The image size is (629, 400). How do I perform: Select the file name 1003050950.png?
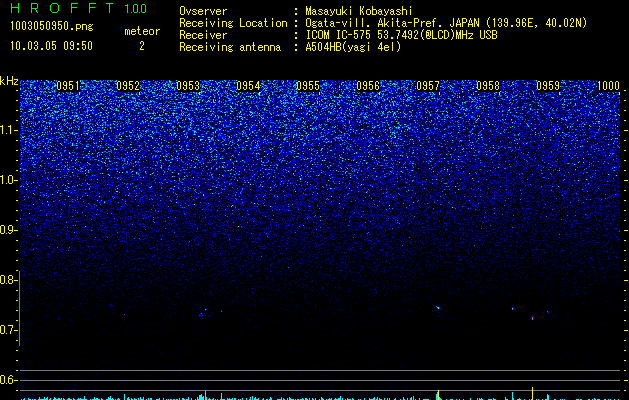[51, 26]
